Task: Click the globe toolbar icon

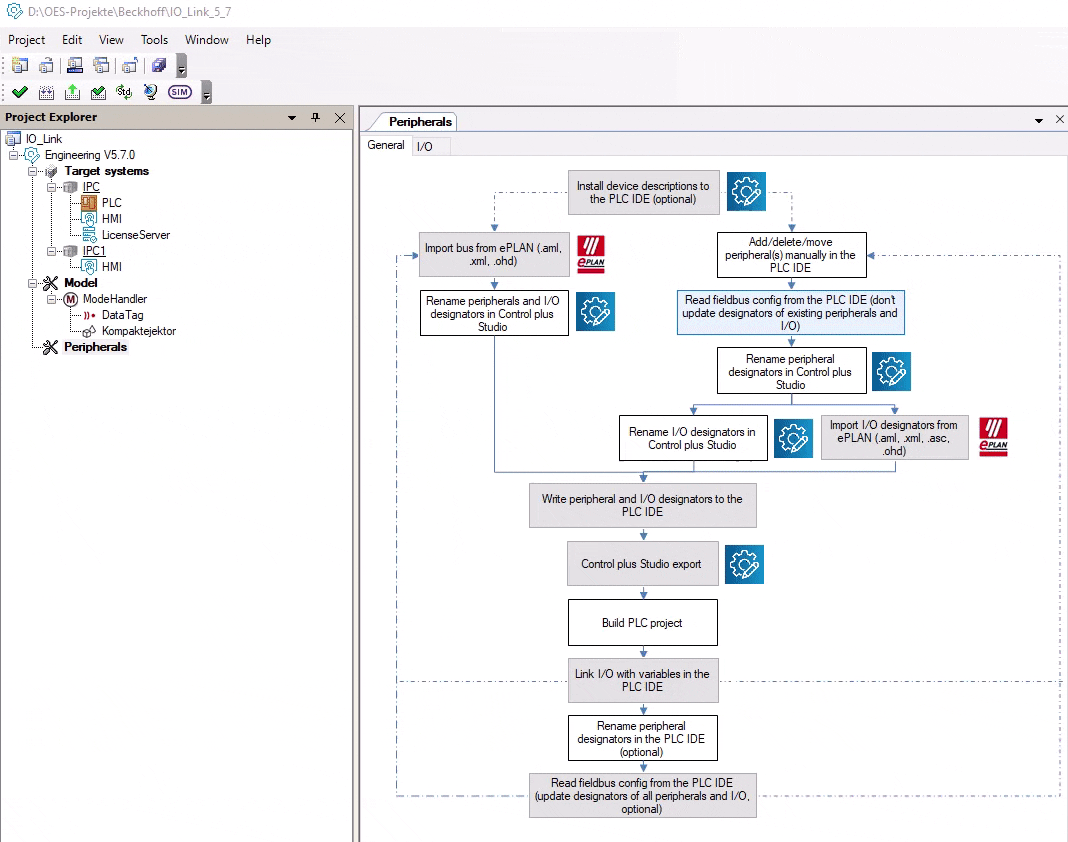Action: click(x=150, y=92)
